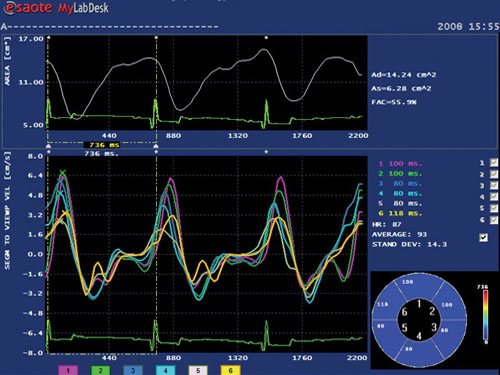The height and width of the screenshot is (375, 500).
Task: Toggle the checkbox for curve 1
Action: pyautogui.click(x=494, y=163)
